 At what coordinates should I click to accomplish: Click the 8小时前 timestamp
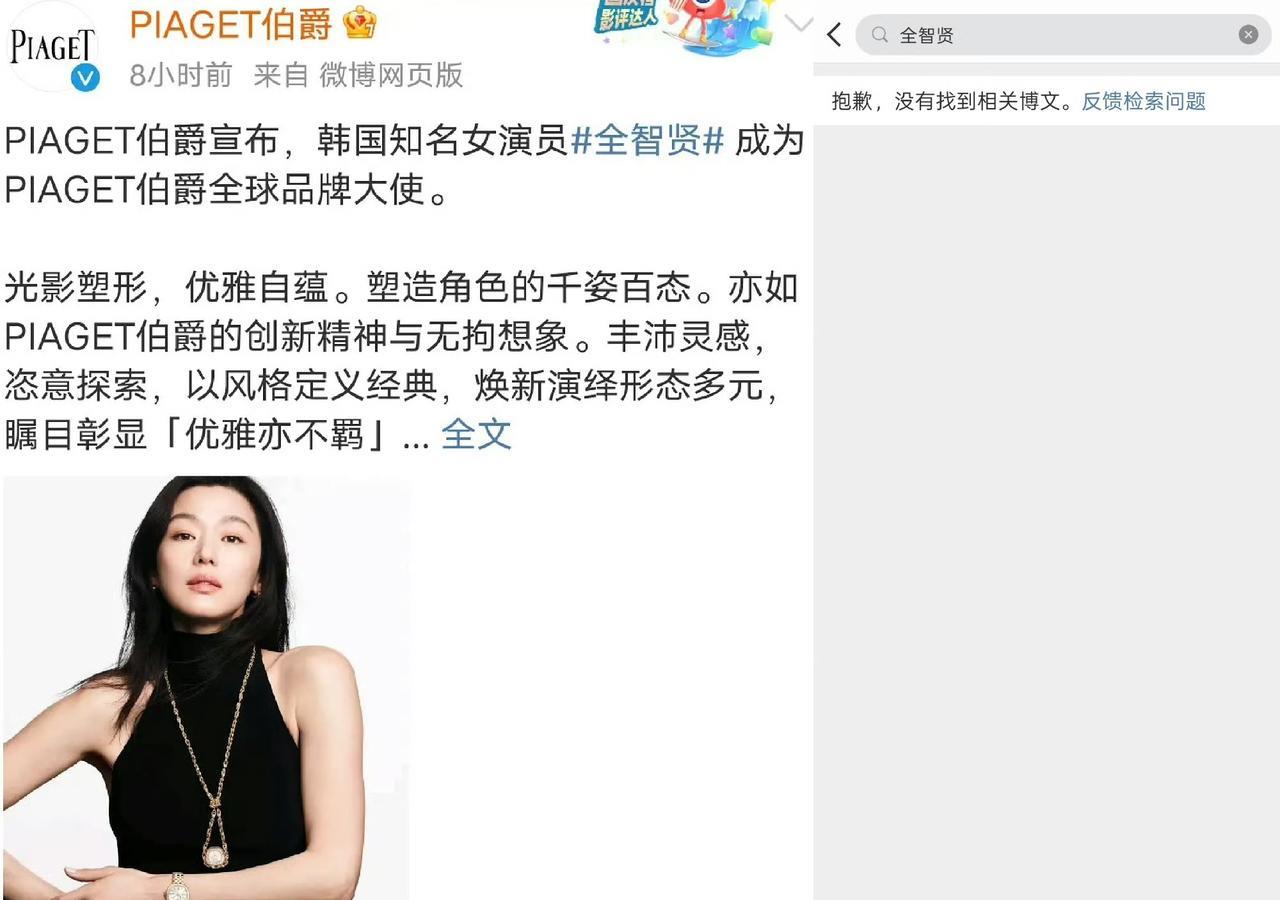(x=181, y=75)
